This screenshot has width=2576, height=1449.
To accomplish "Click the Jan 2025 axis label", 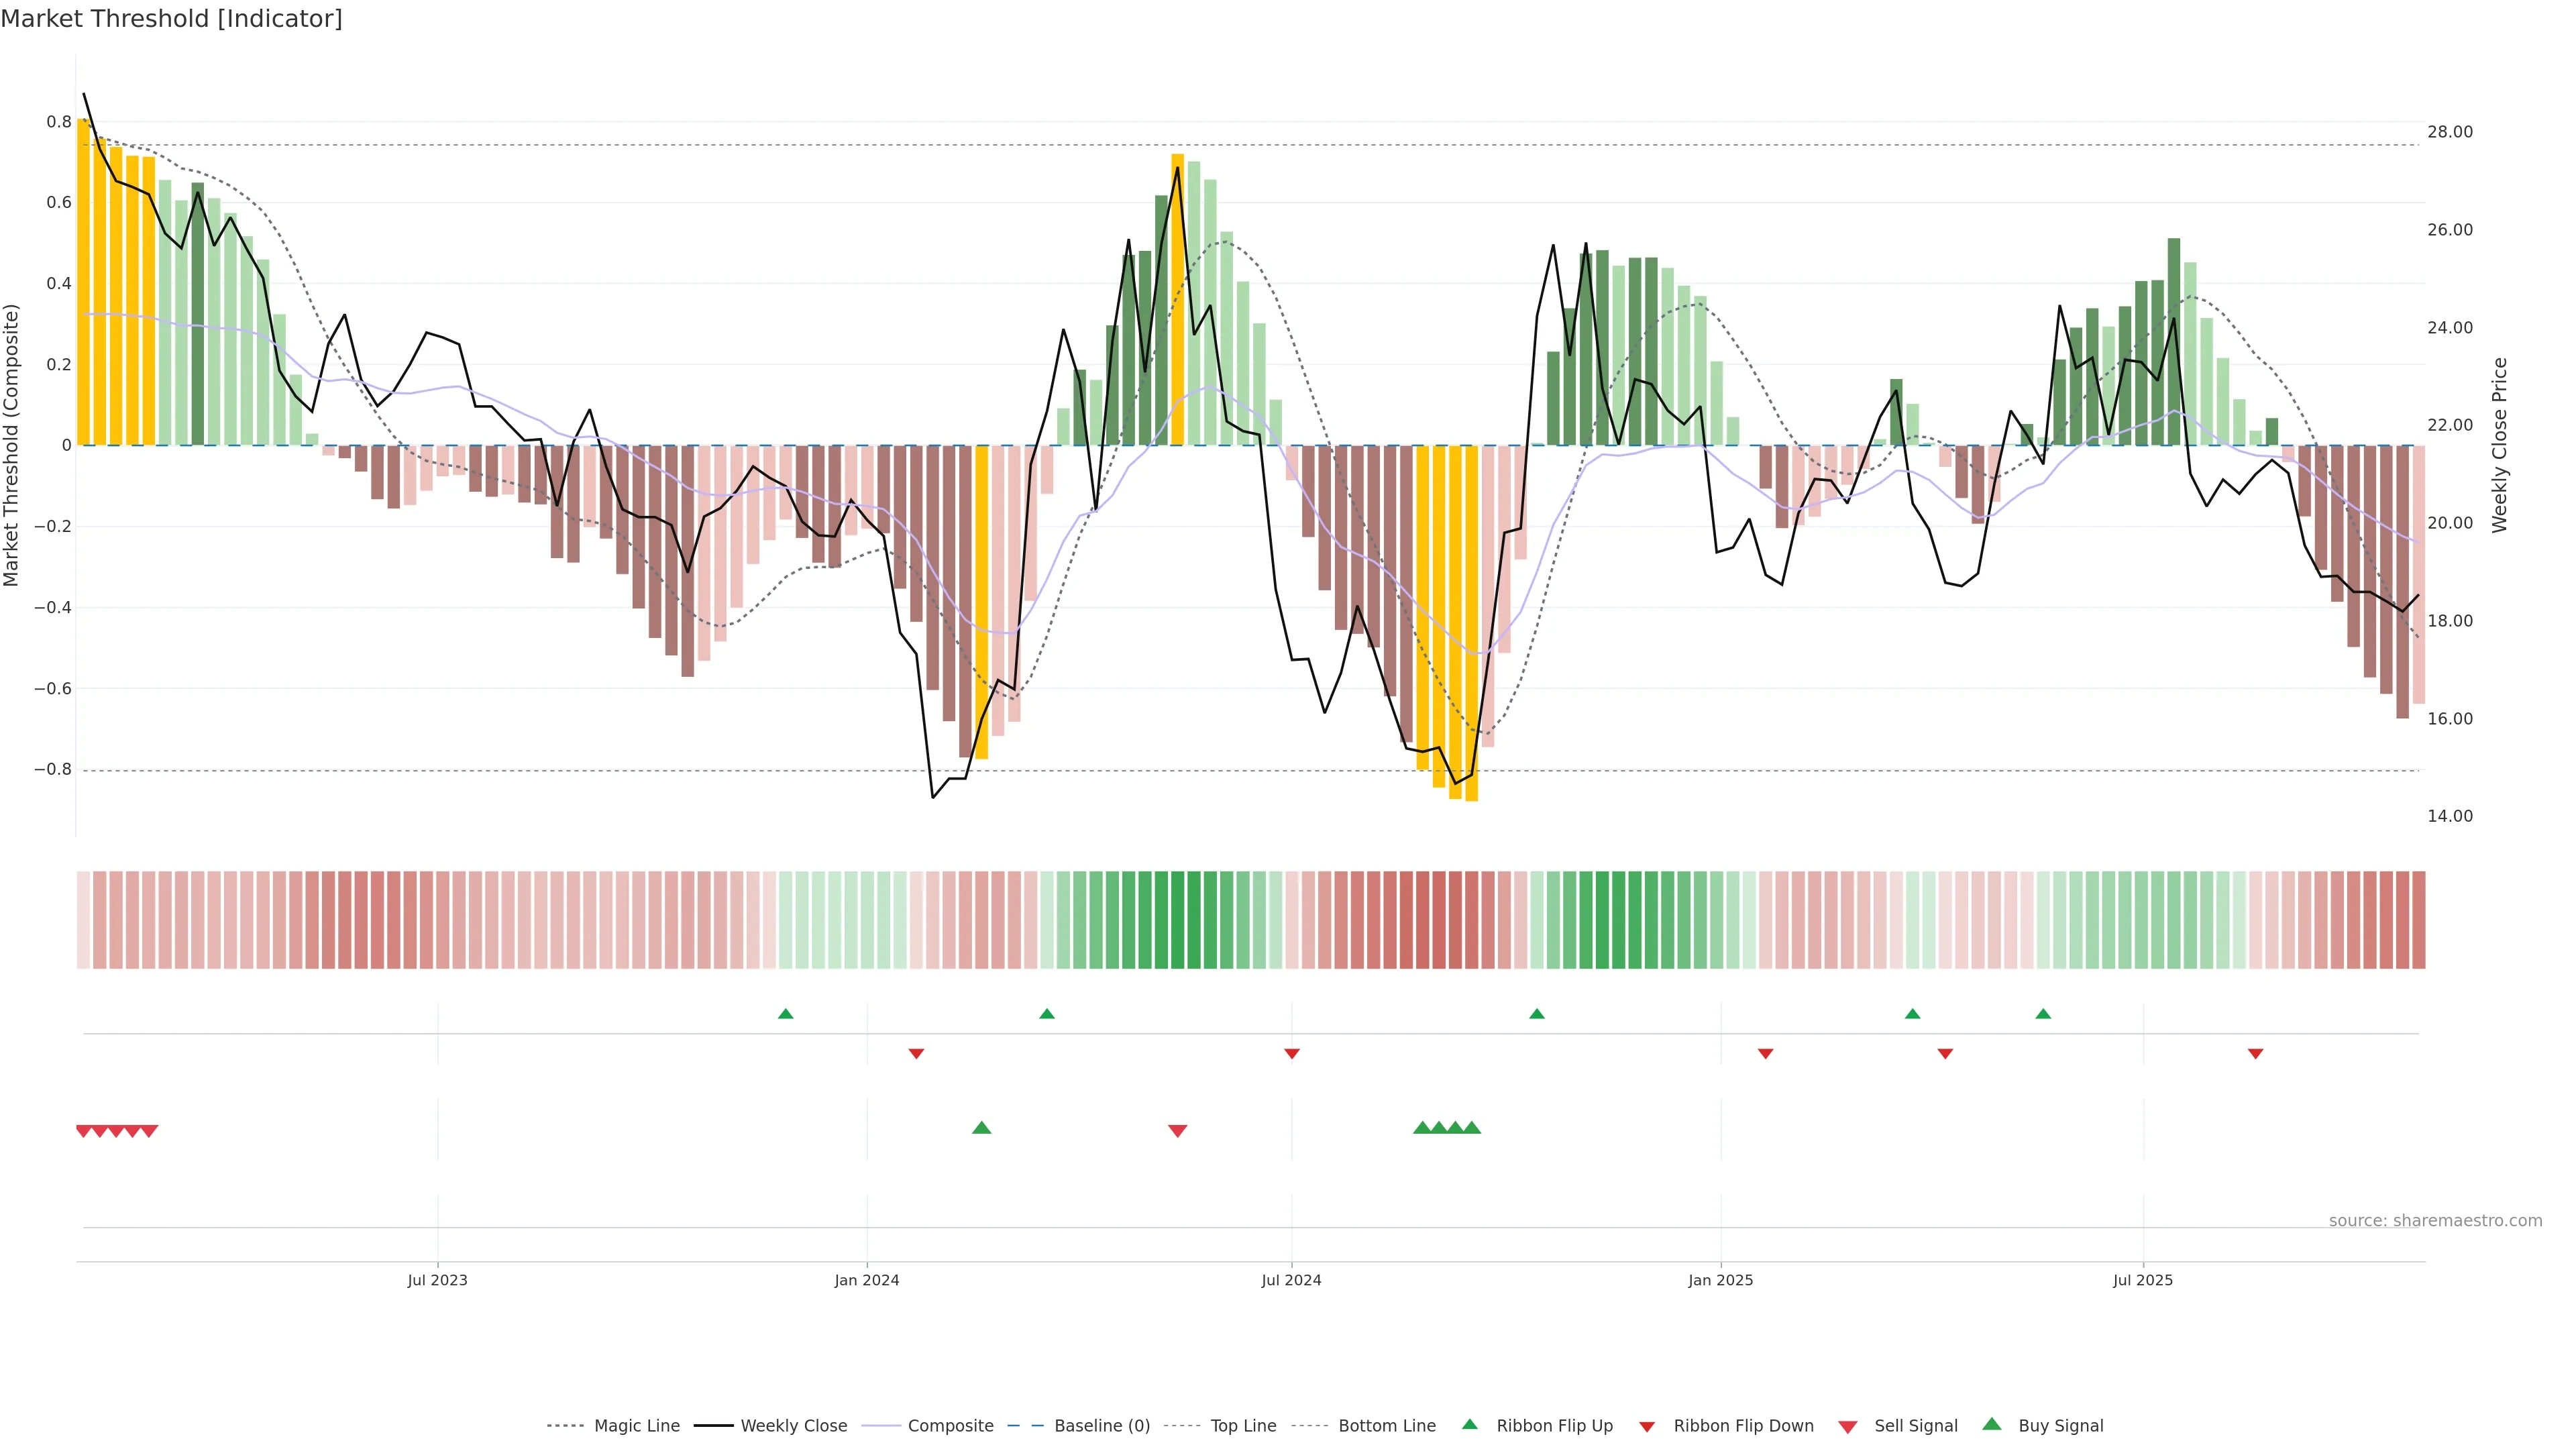I will 1721,1281.
